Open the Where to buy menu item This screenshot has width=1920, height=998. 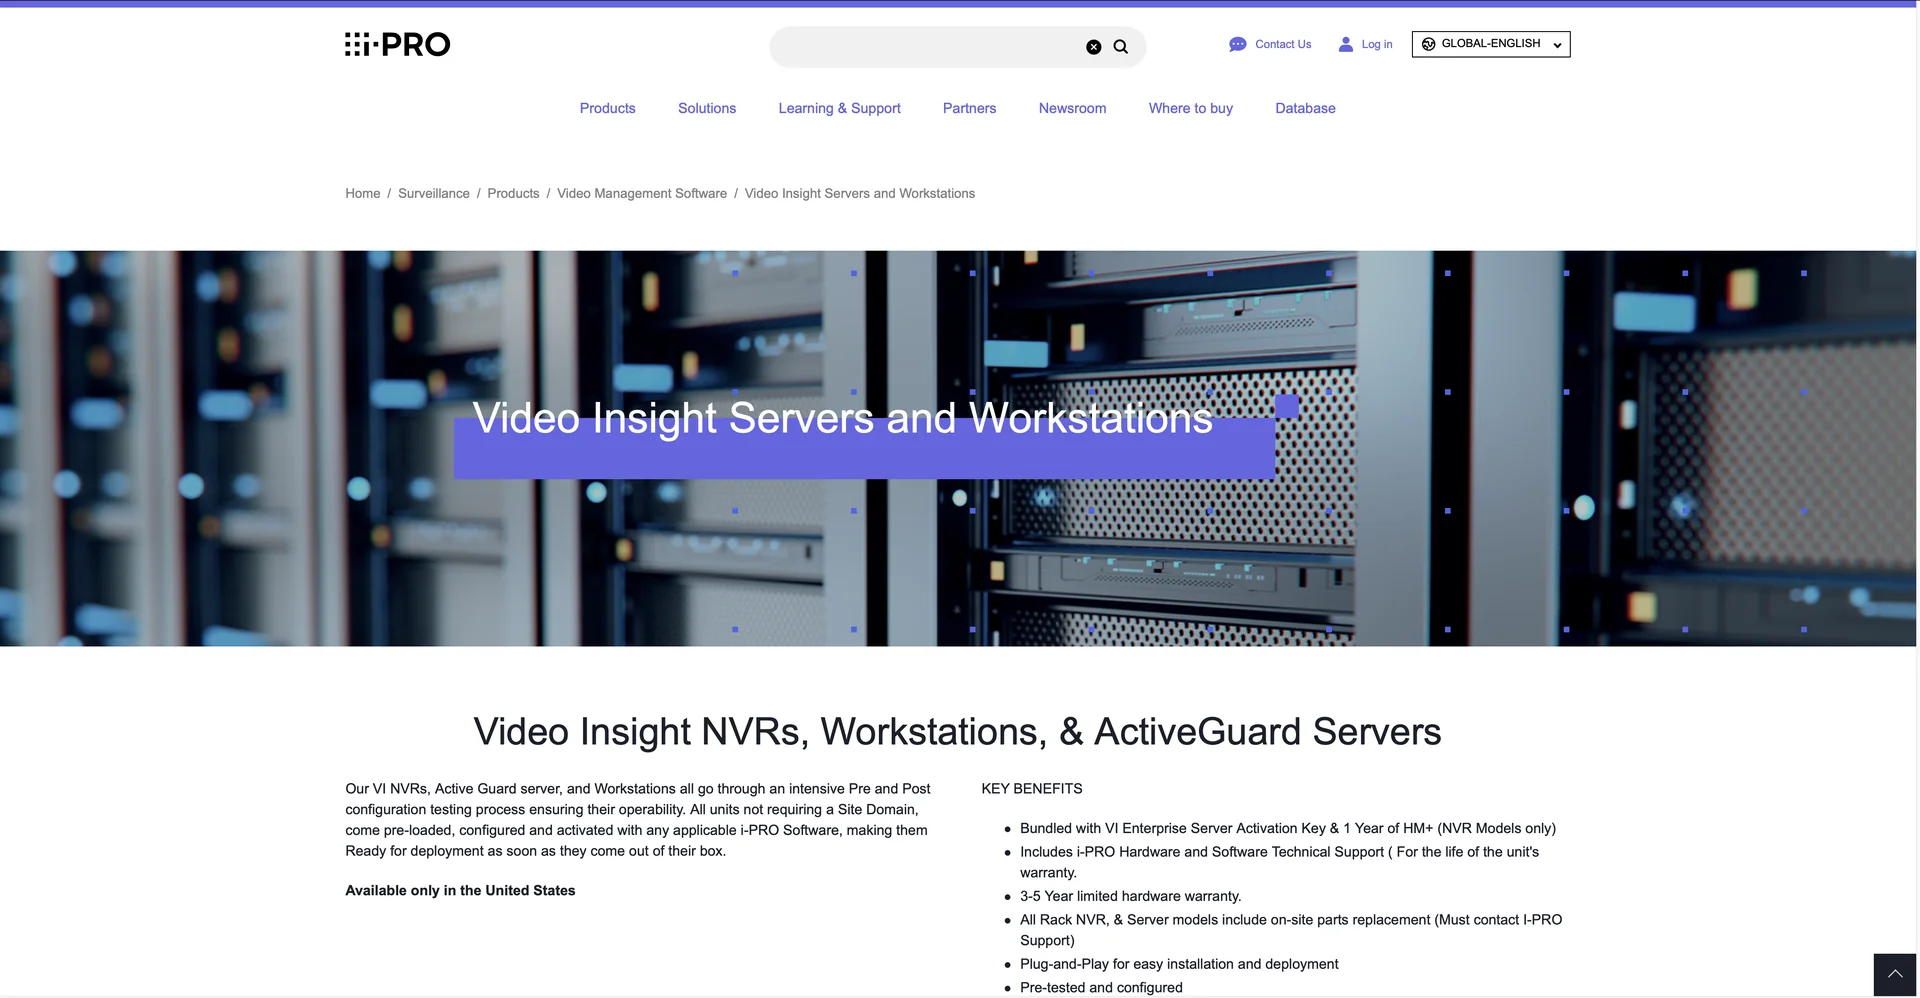[1190, 108]
